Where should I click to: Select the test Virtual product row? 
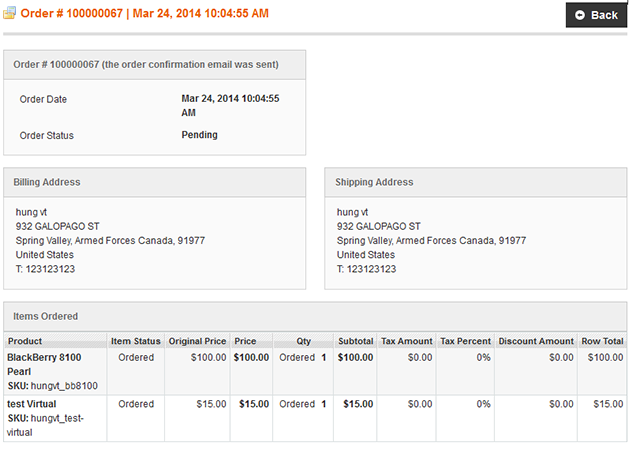click(315, 418)
